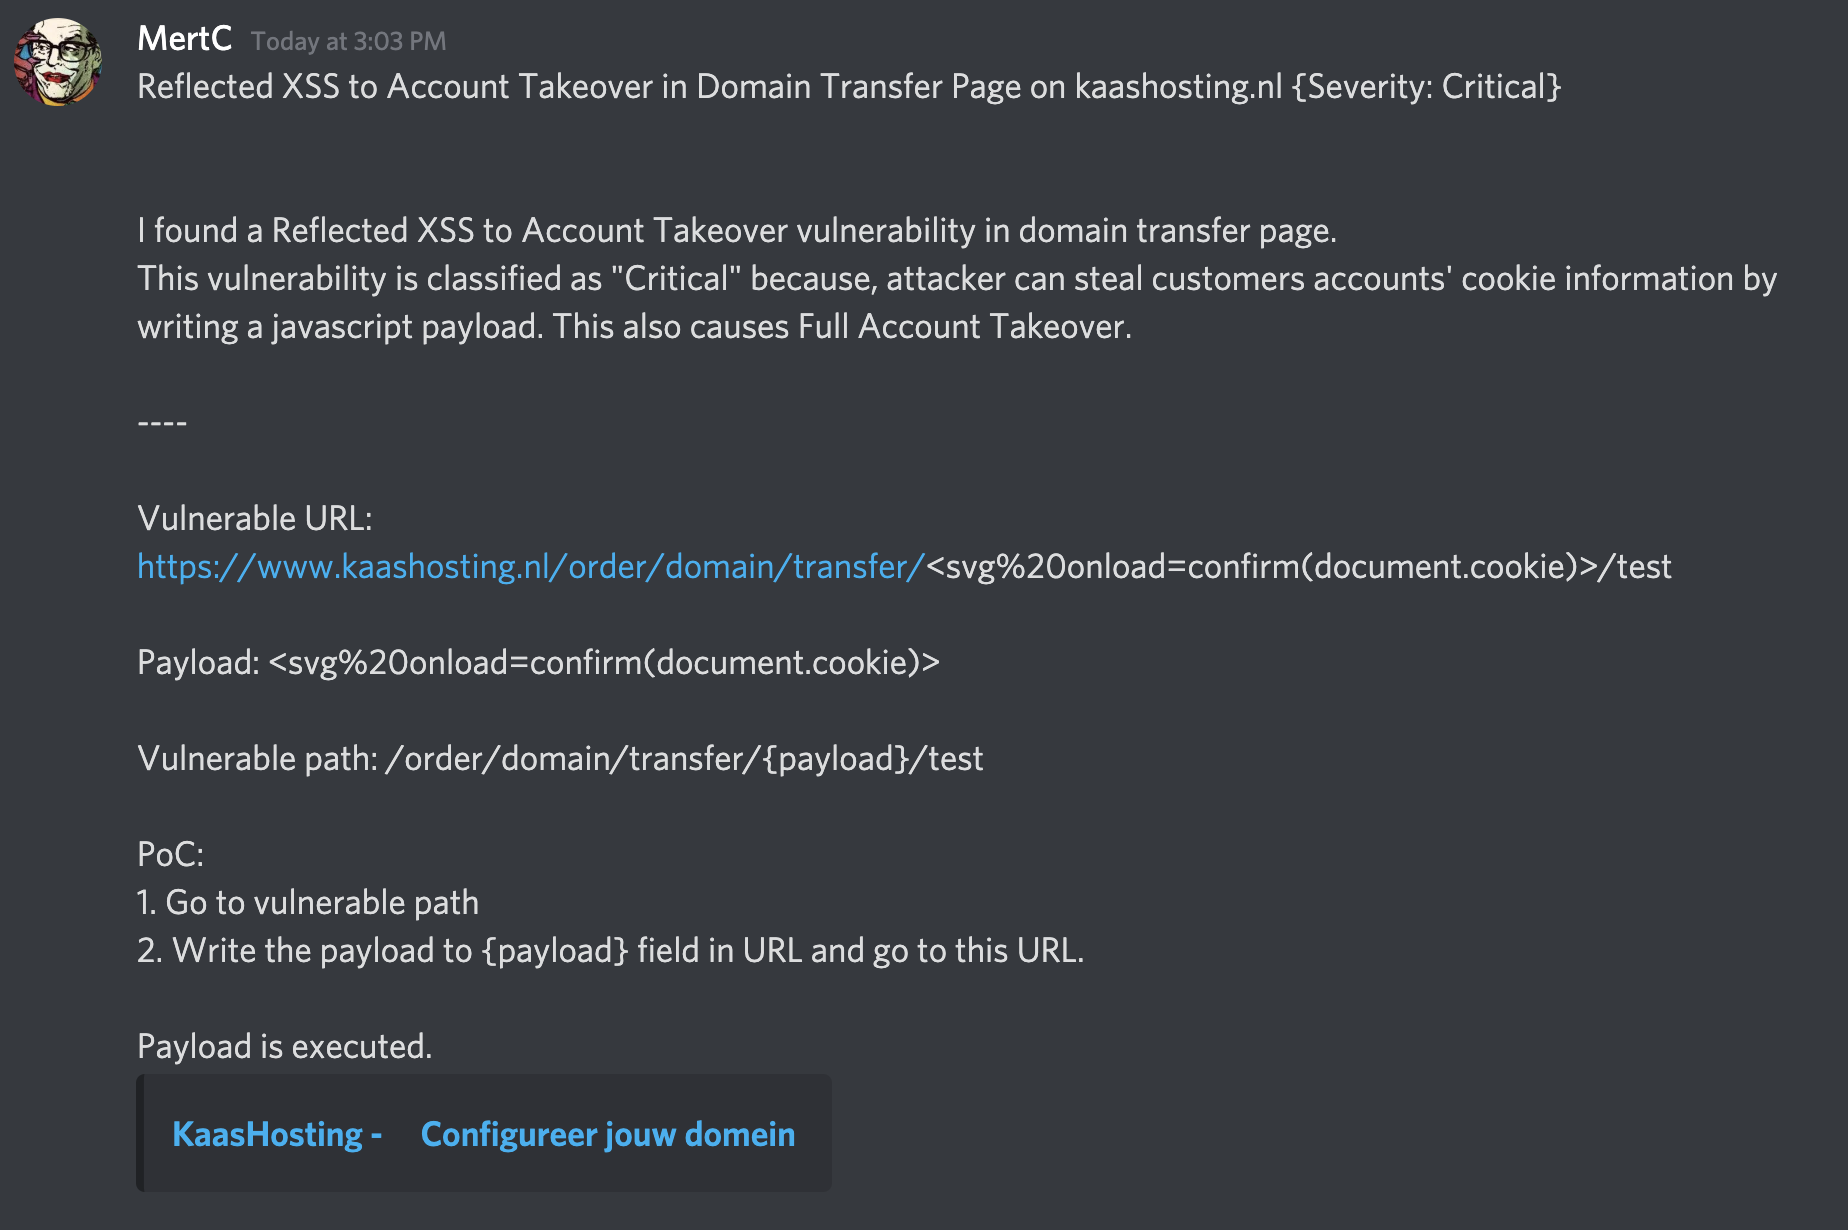Viewport: 1848px width, 1230px height.
Task: Open the MertC username profile
Action: click(x=184, y=39)
